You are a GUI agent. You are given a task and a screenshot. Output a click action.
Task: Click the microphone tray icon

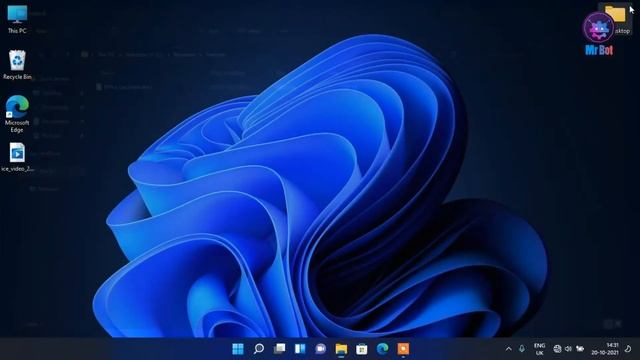point(522,349)
